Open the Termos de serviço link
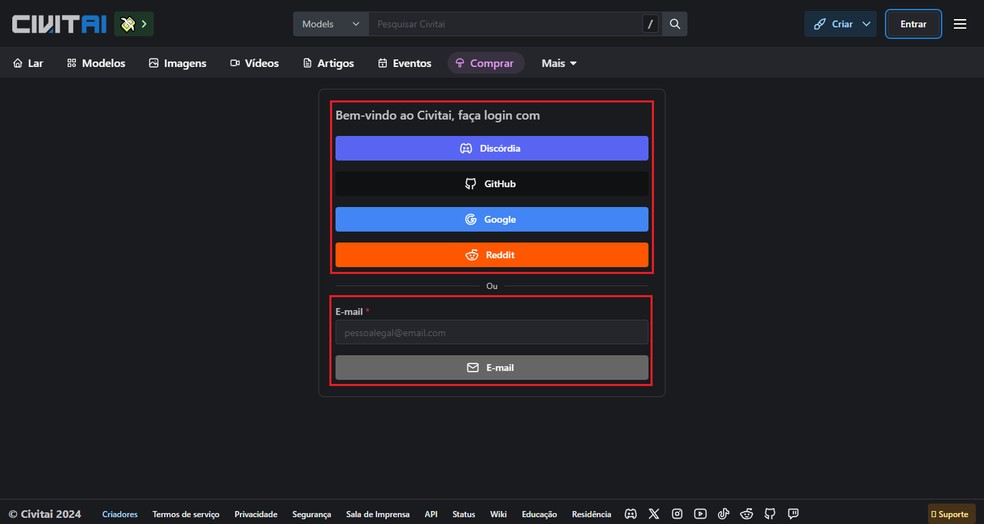Image resolution: width=984 pixels, height=524 pixels. (x=186, y=514)
